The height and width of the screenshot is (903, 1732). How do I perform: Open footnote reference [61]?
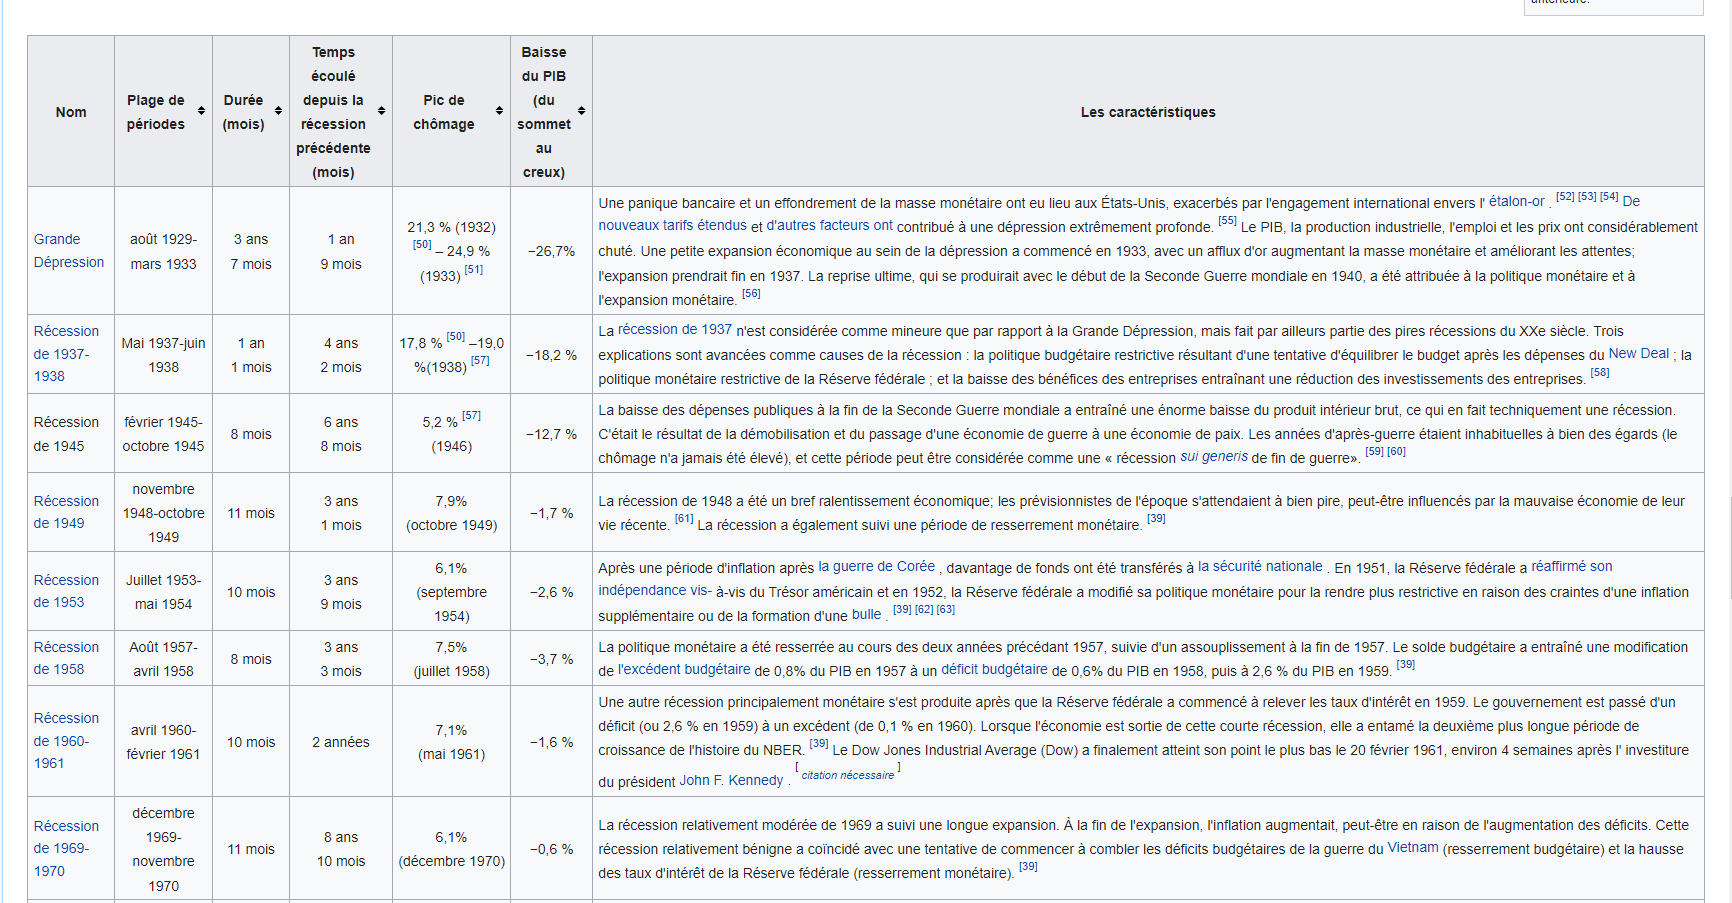[x=684, y=519]
